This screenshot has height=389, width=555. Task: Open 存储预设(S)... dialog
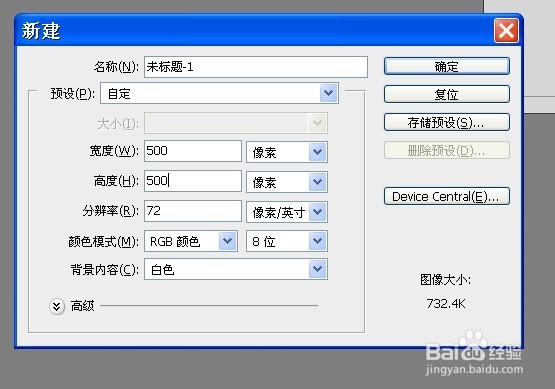pos(447,122)
